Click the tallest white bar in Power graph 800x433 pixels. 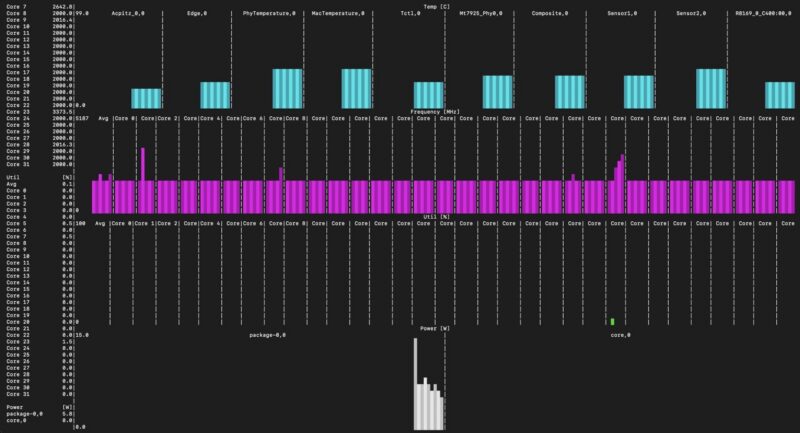pyautogui.click(x=415, y=384)
